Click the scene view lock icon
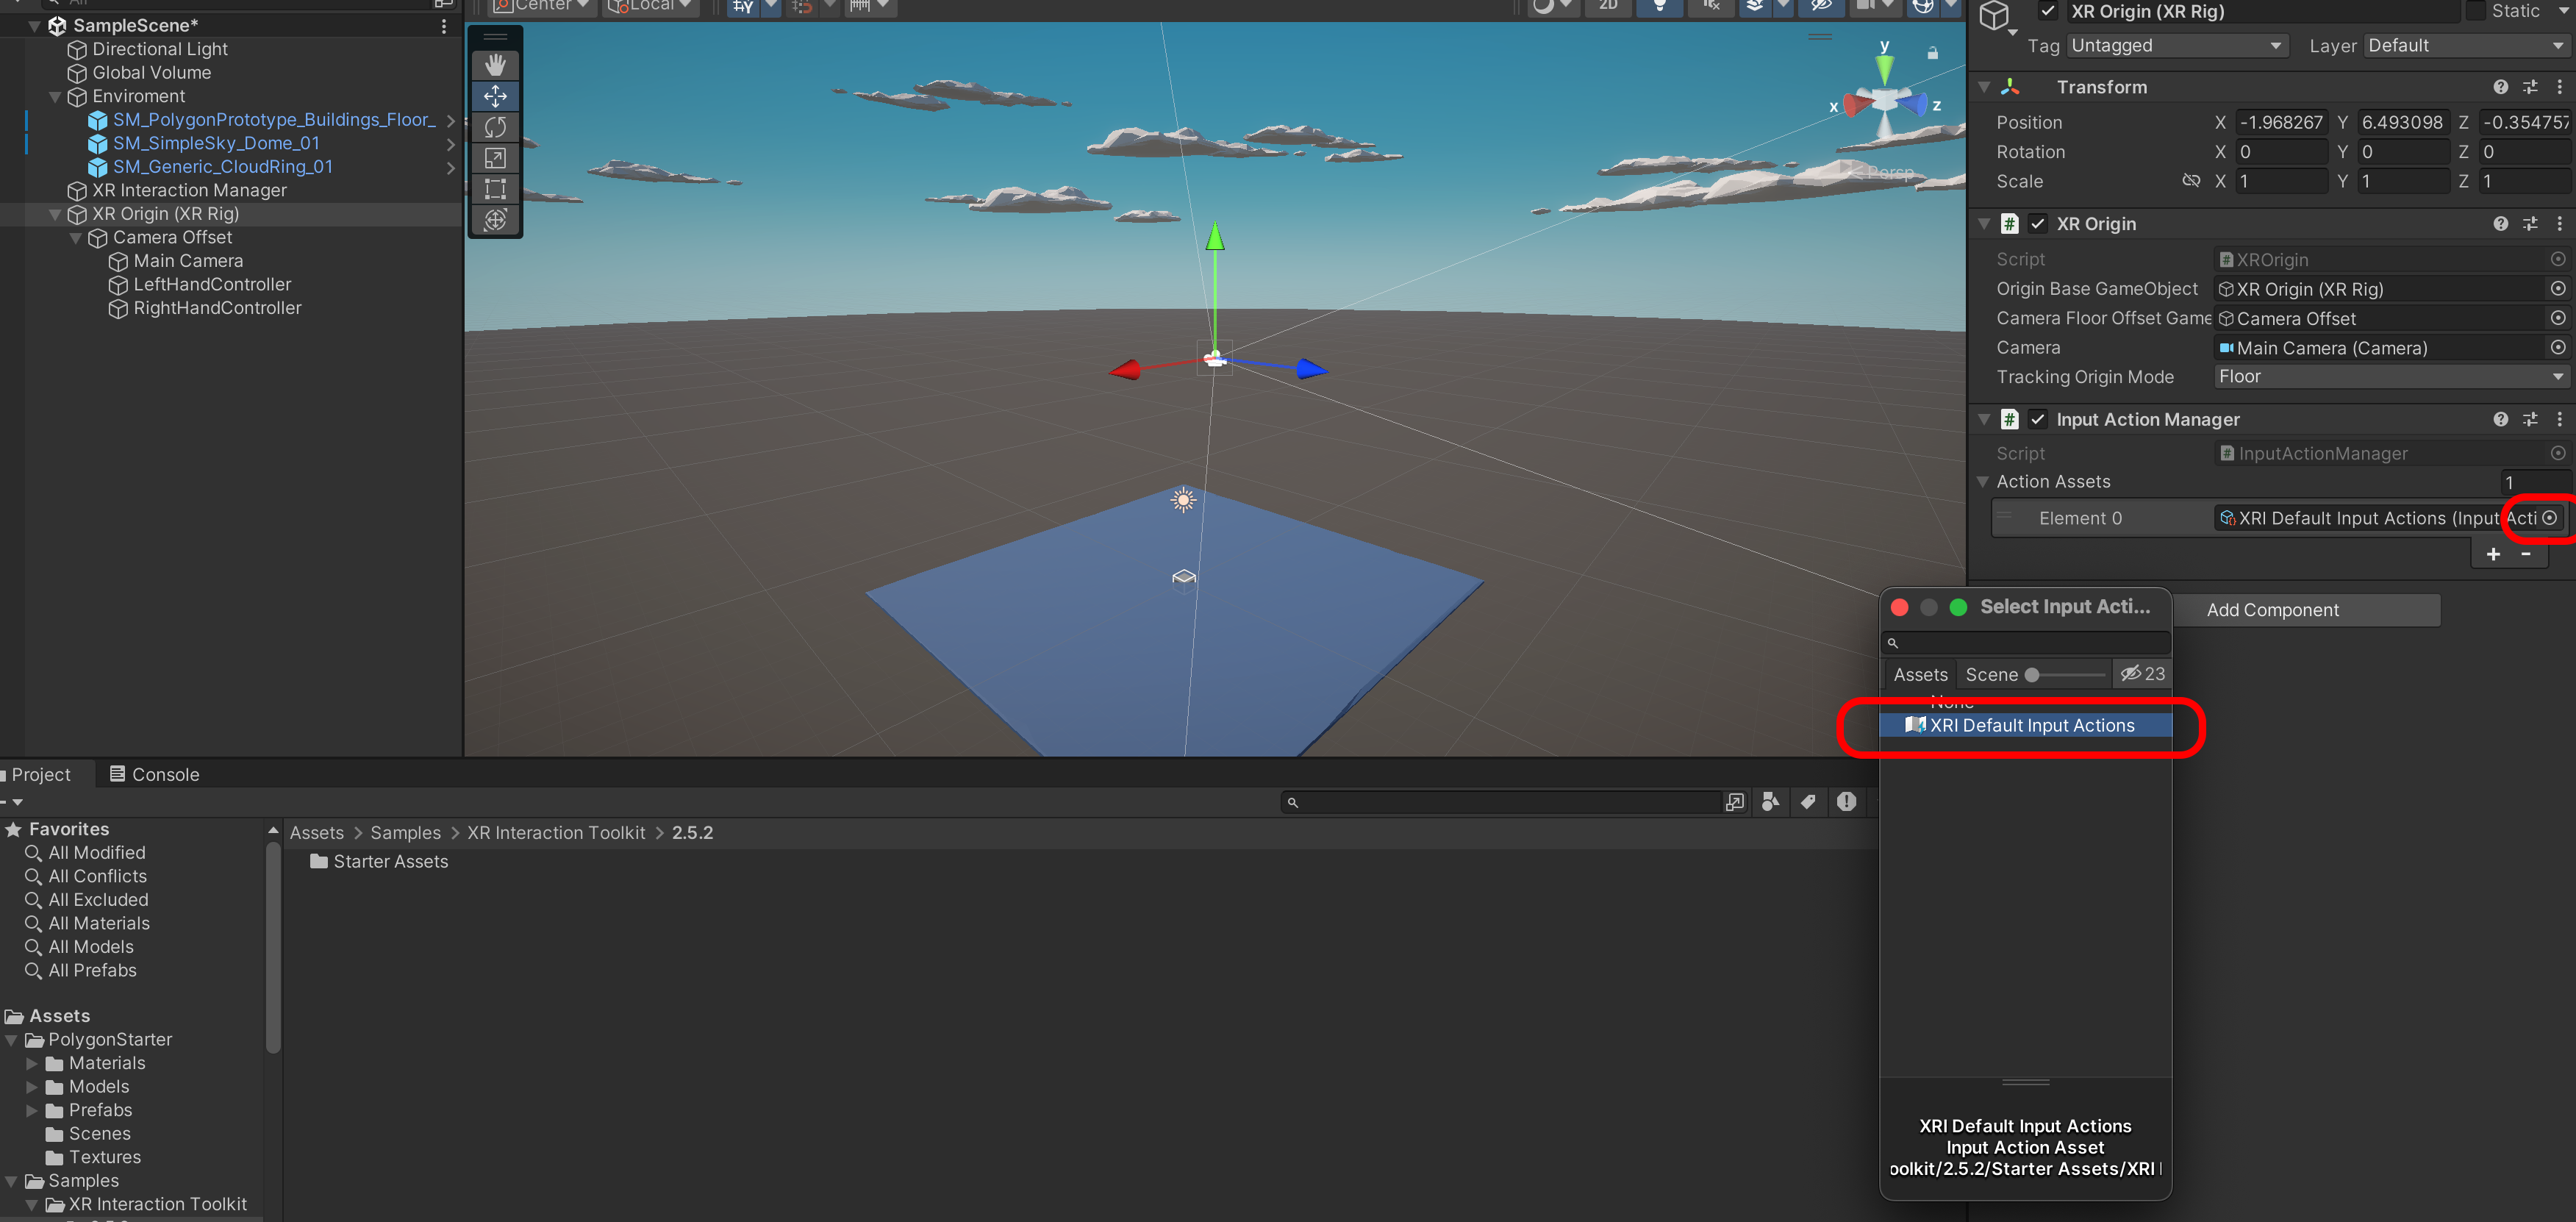Screen dimensions: 2576x1222 coord(1932,52)
